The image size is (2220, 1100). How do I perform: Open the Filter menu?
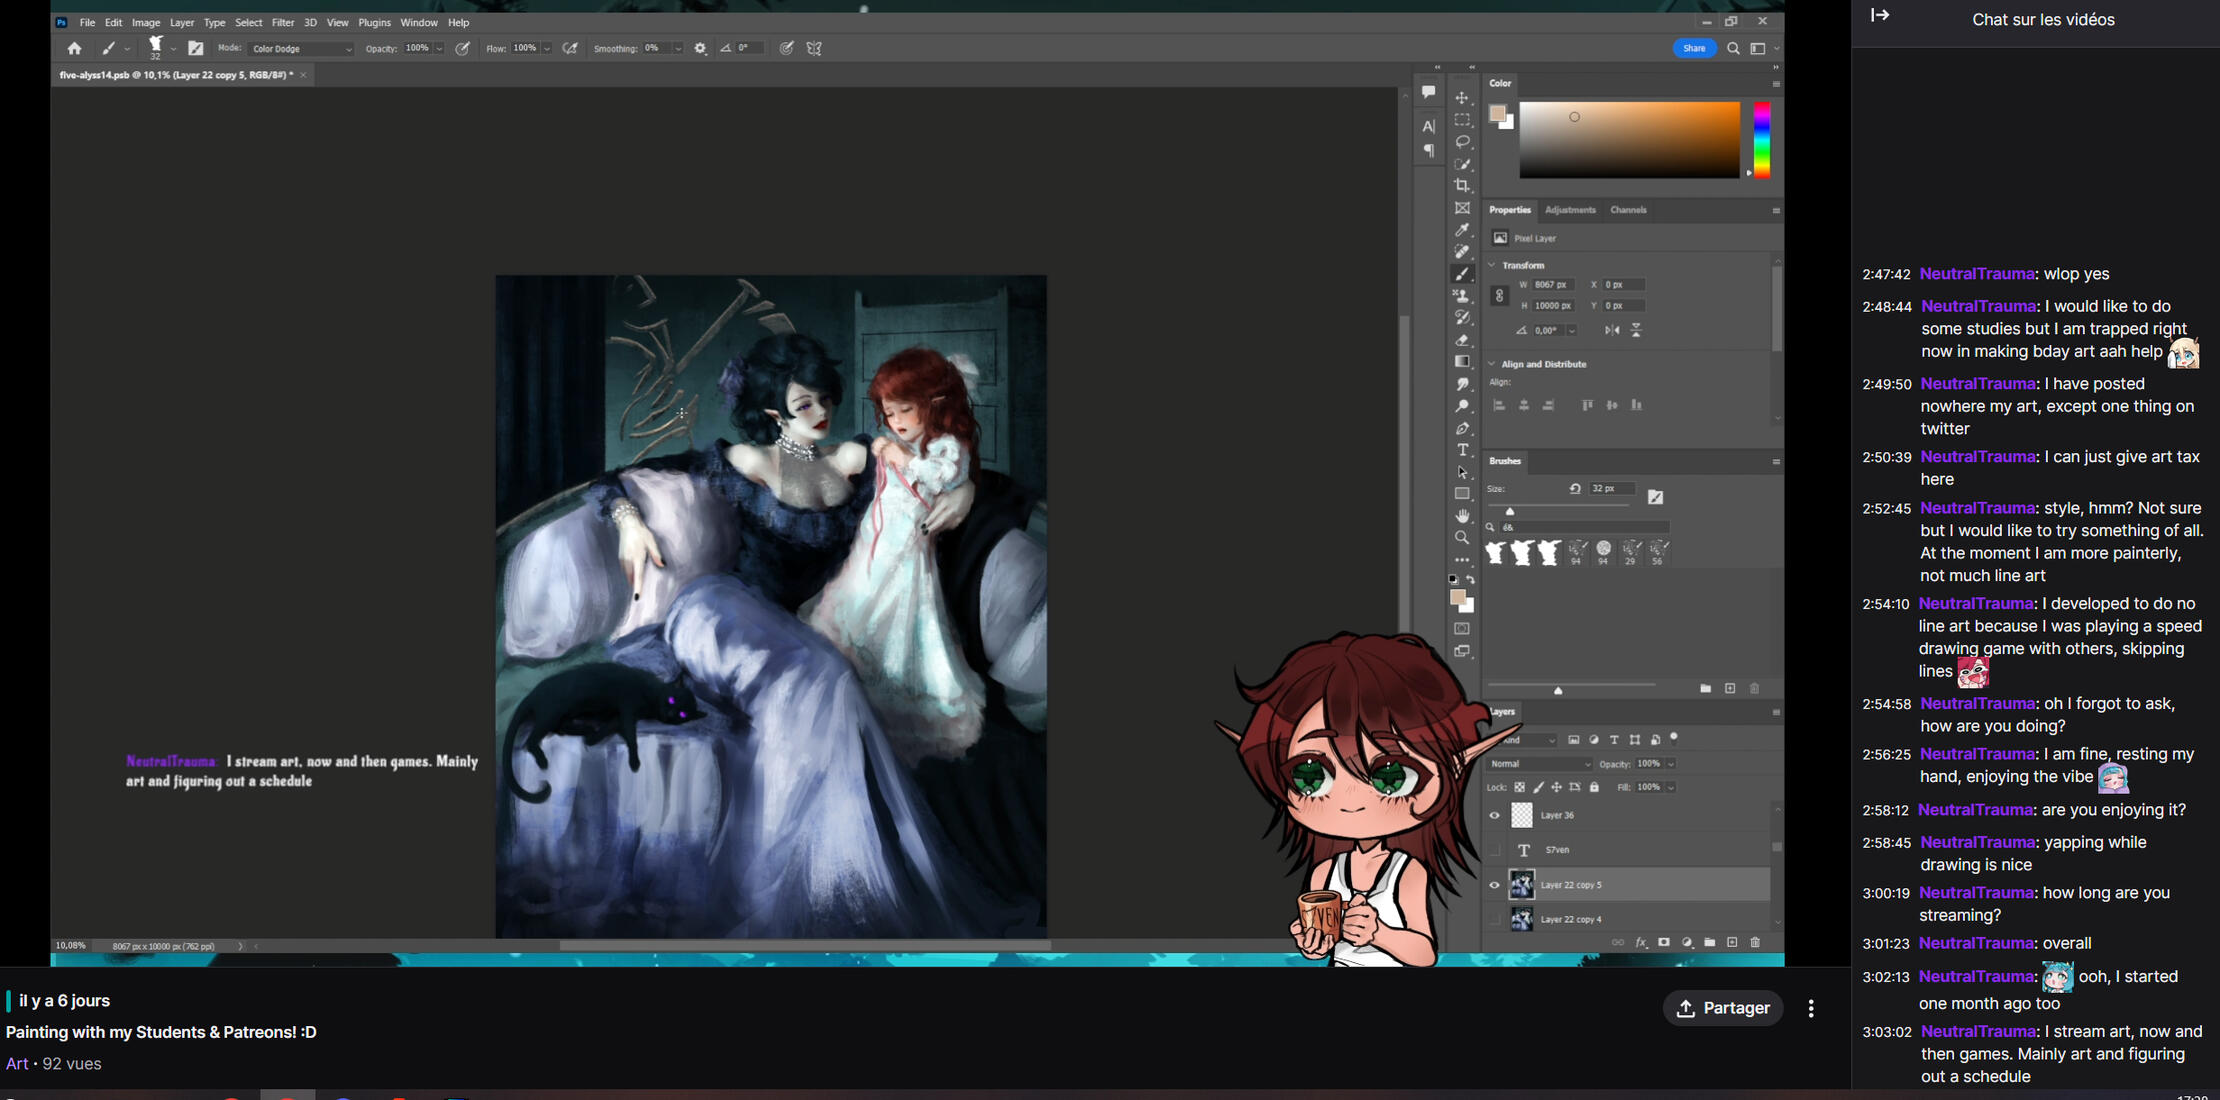(x=283, y=22)
